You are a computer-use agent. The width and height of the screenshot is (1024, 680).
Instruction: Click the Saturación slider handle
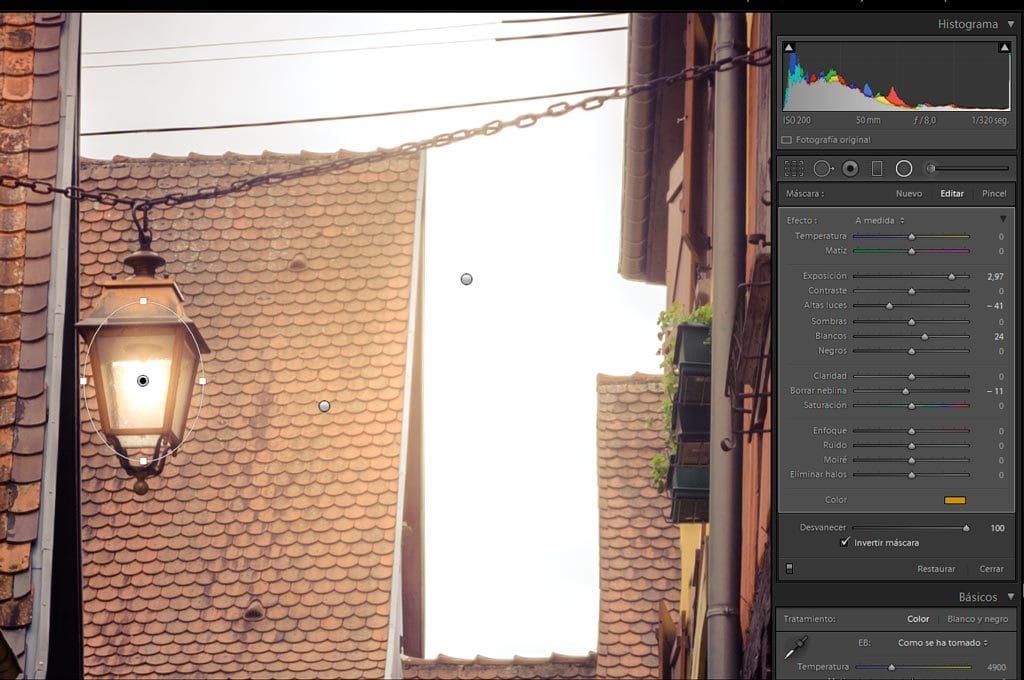pos(912,406)
